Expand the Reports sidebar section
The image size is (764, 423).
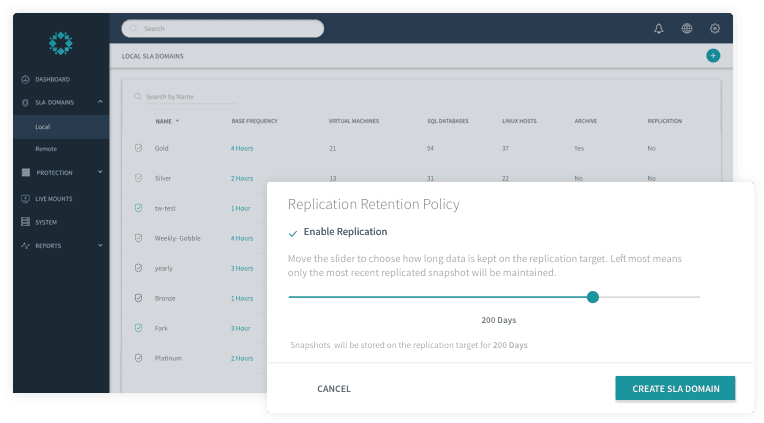pyautogui.click(x=100, y=245)
